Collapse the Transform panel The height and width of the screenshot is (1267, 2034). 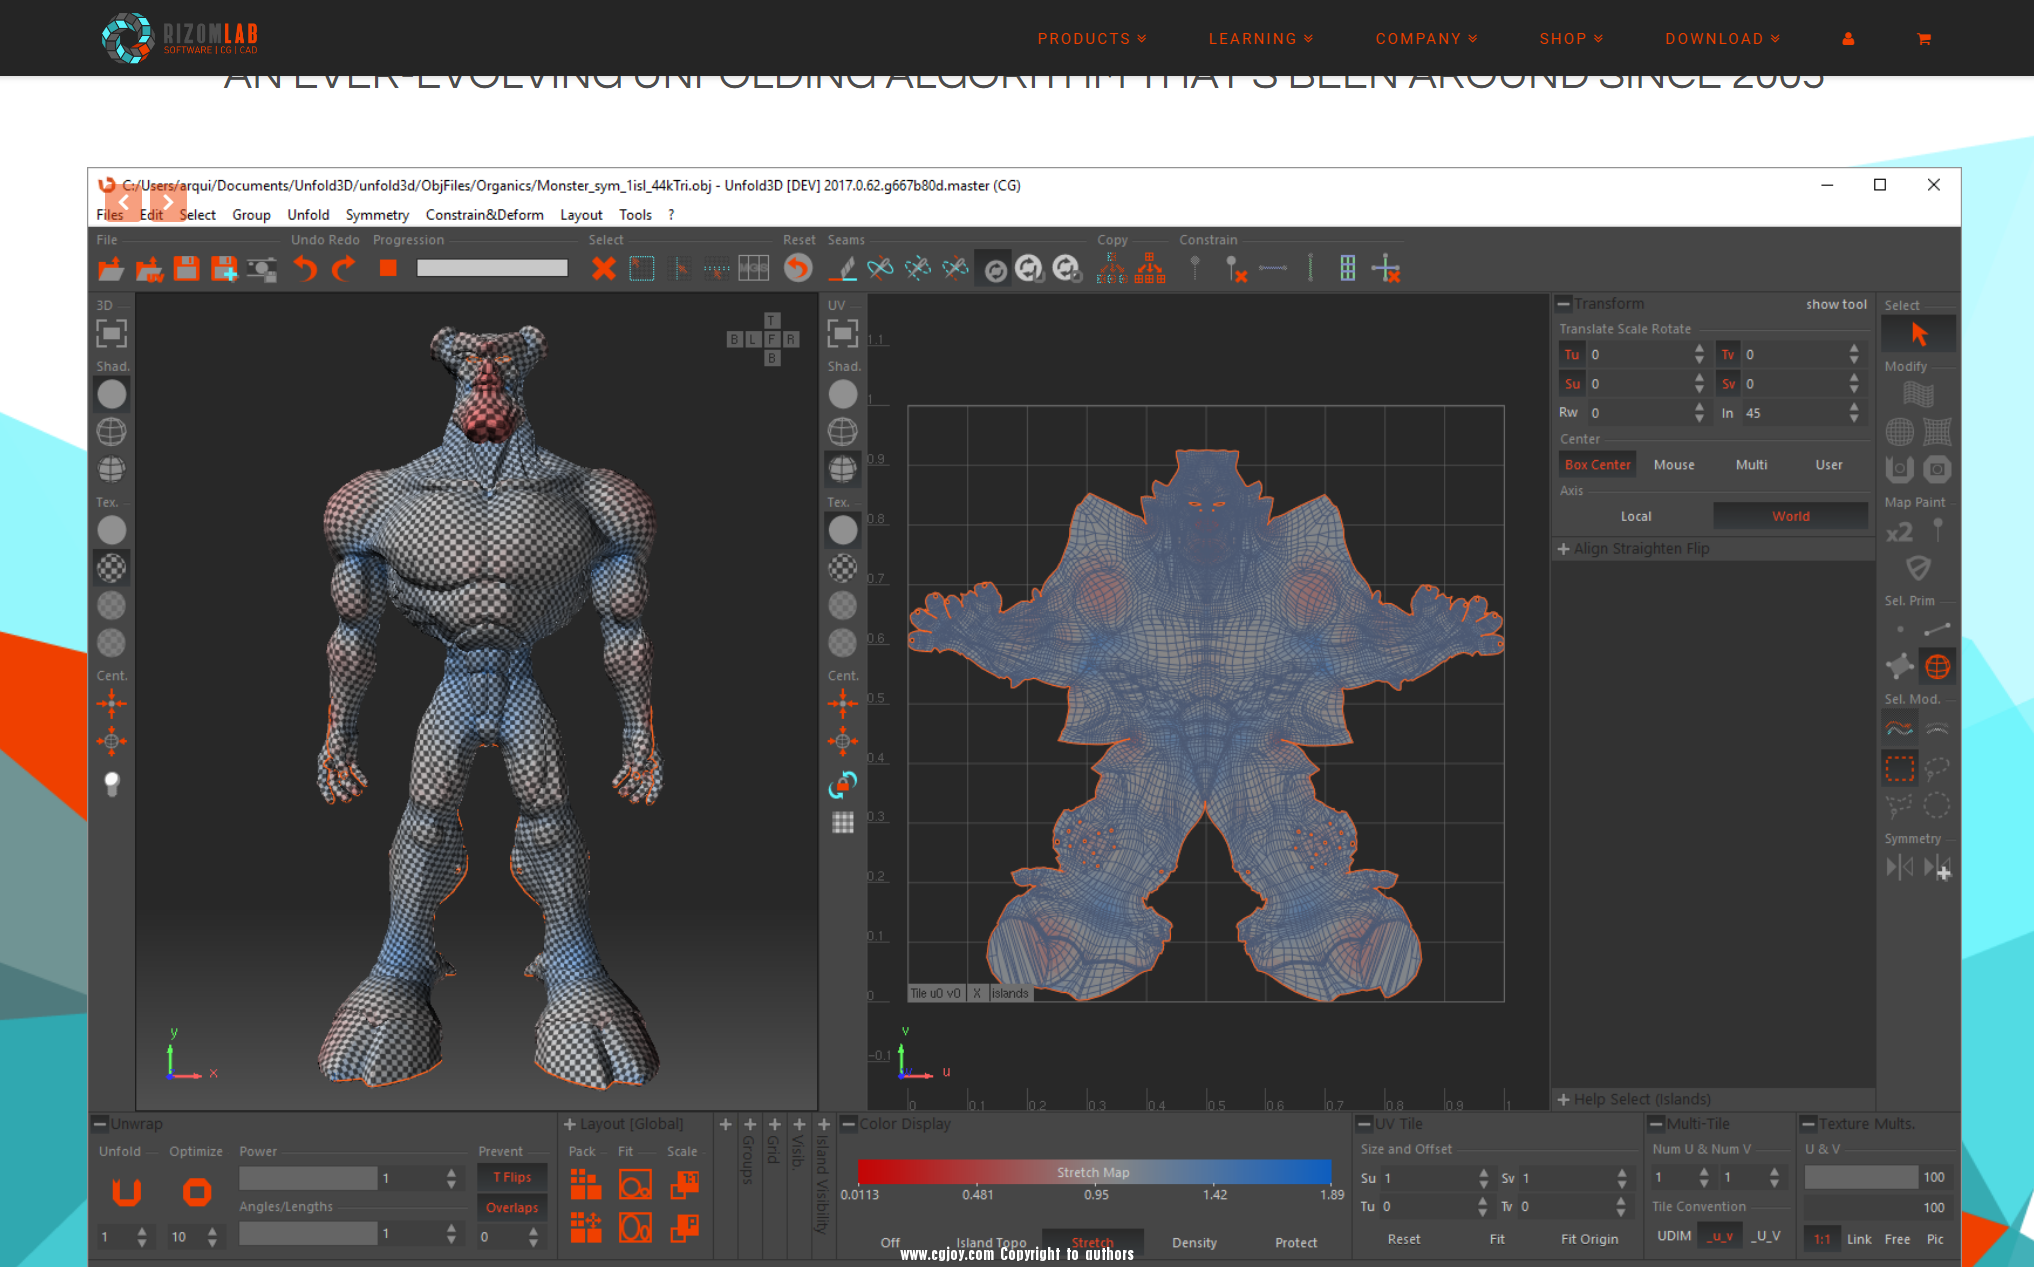pyautogui.click(x=1564, y=304)
